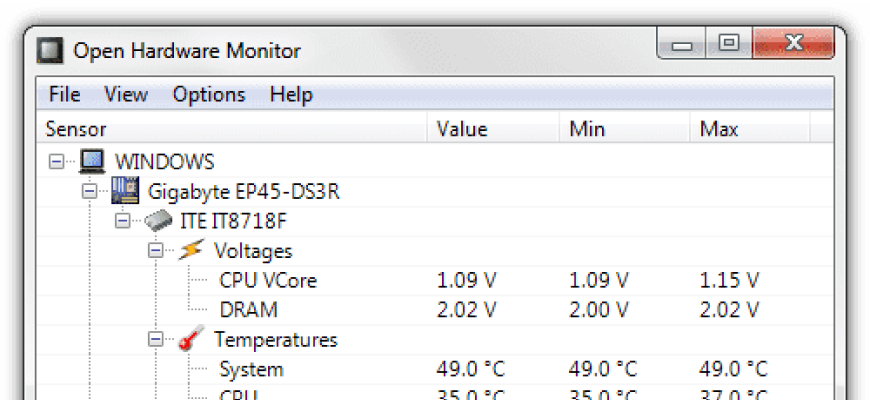Click the ITE IT8718F chip icon
This screenshot has height=400, width=870.
click(158, 221)
